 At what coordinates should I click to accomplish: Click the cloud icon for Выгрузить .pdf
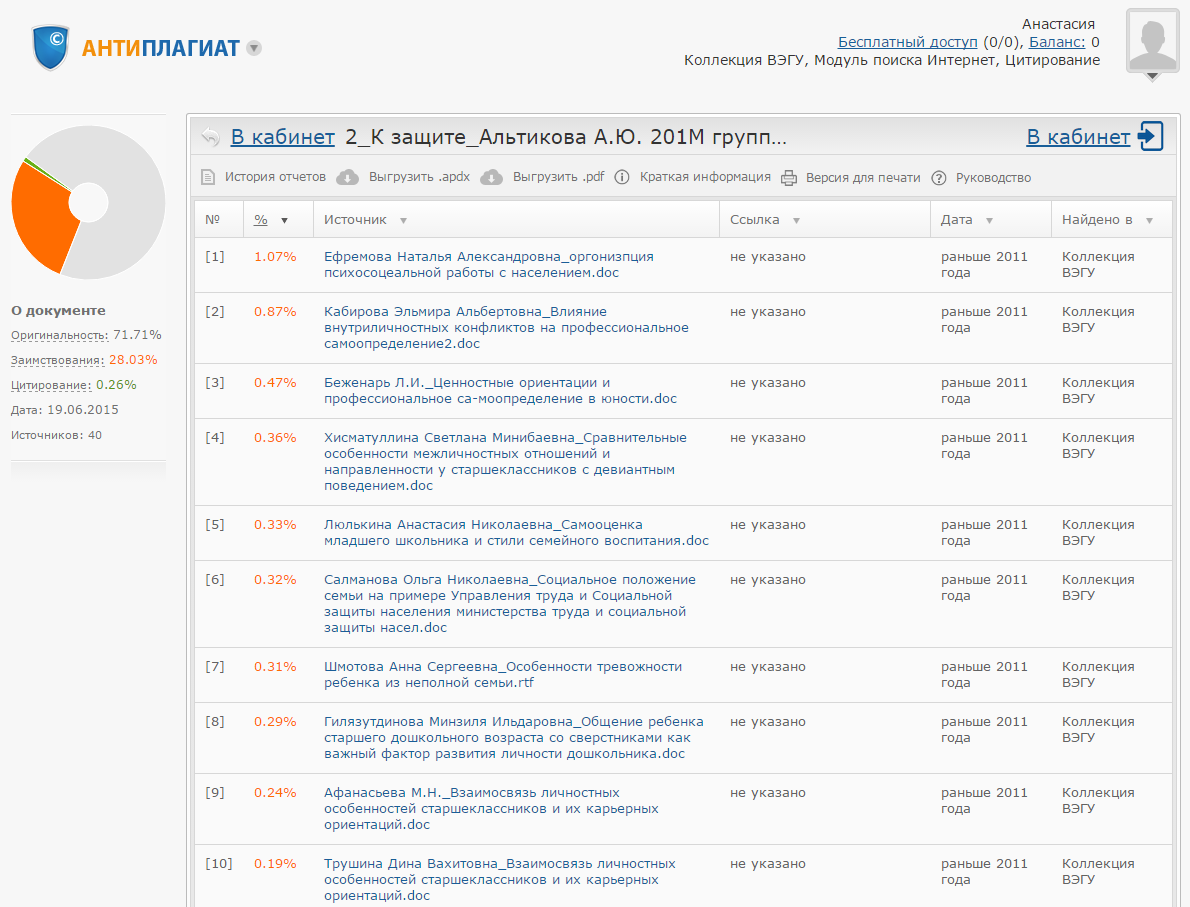point(491,178)
